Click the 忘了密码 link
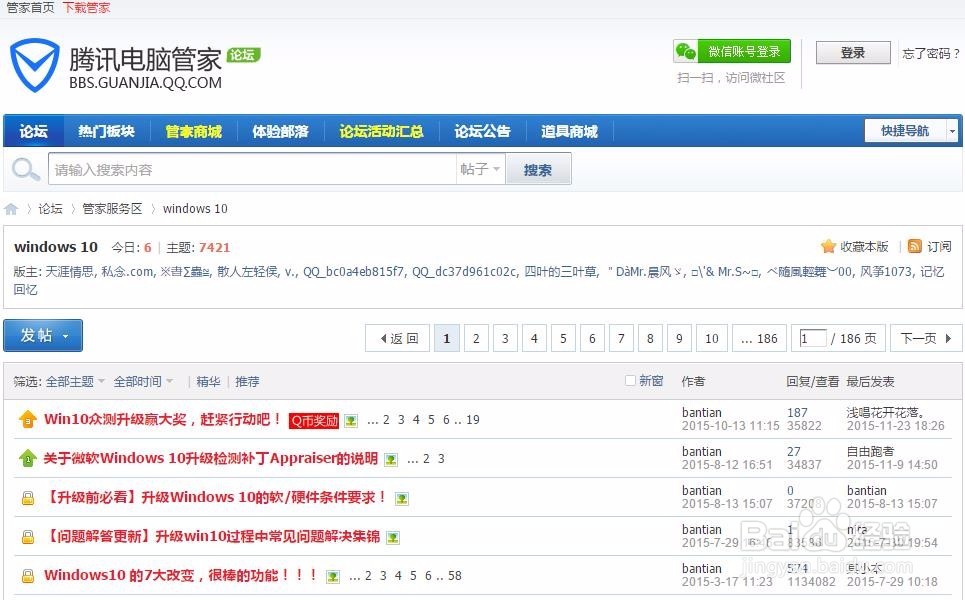Screen dimensions: 965x600 click(x=931, y=54)
